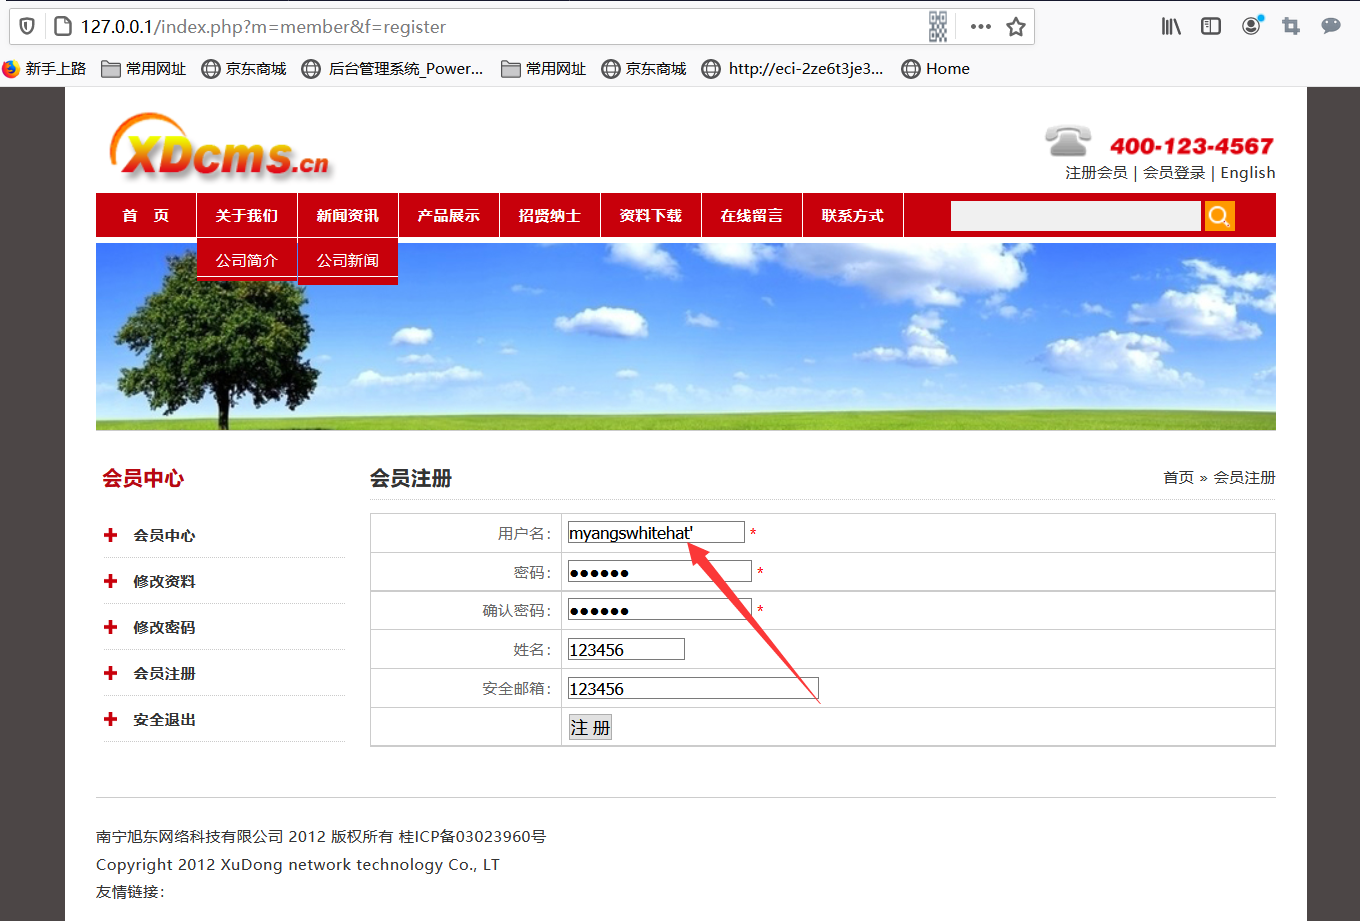The height and width of the screenshot is (921, 1360).
Task: Click the red plus beside 修改资料
Action: [x=111, y=581]
